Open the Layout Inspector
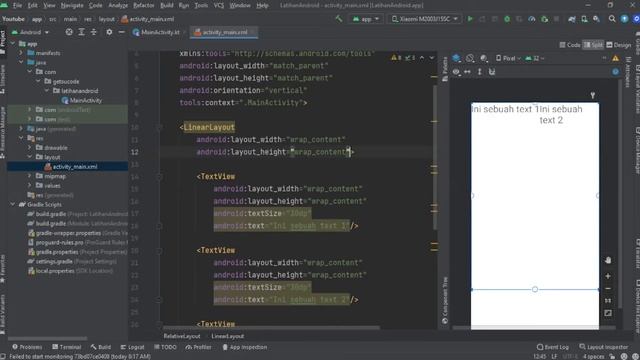The height and width of the screenshot is (360, 640). point(604,347)
